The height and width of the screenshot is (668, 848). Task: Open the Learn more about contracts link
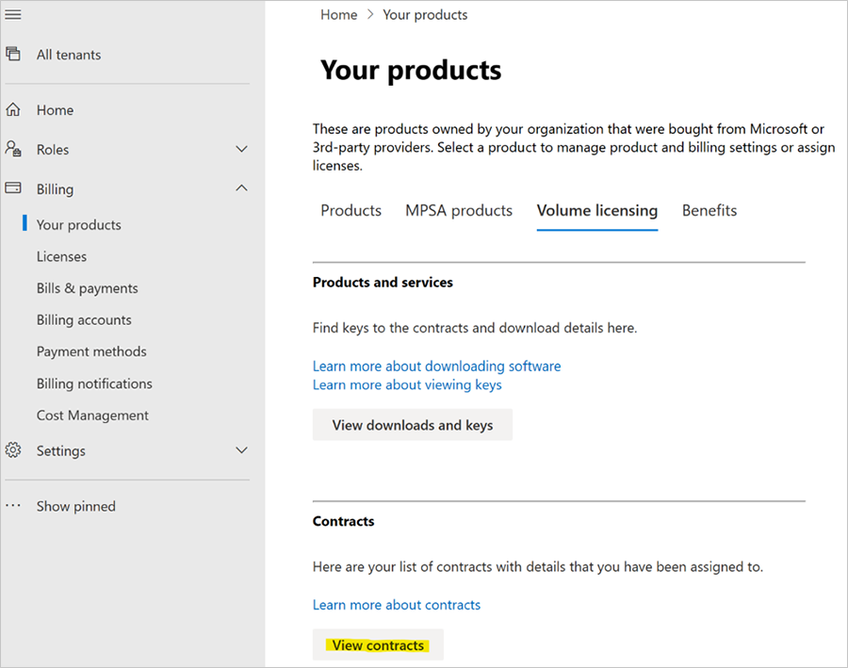coord(396,605)
